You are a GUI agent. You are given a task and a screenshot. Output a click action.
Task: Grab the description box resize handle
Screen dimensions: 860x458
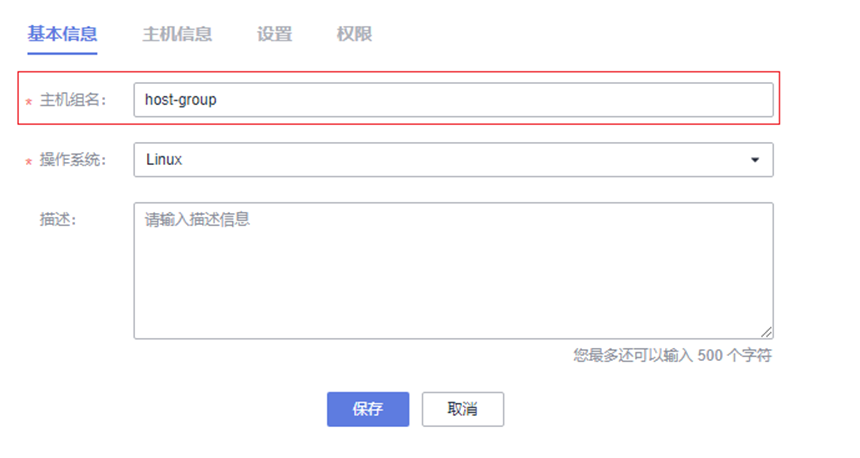(x=766, y=332)
